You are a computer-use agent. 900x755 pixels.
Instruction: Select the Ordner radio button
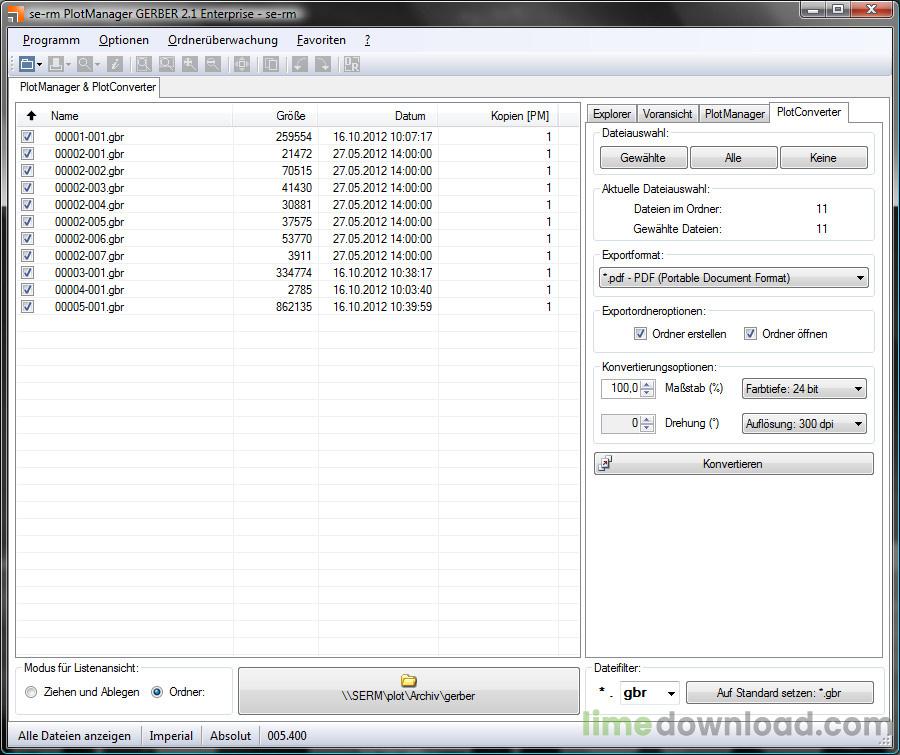(157, 692)
